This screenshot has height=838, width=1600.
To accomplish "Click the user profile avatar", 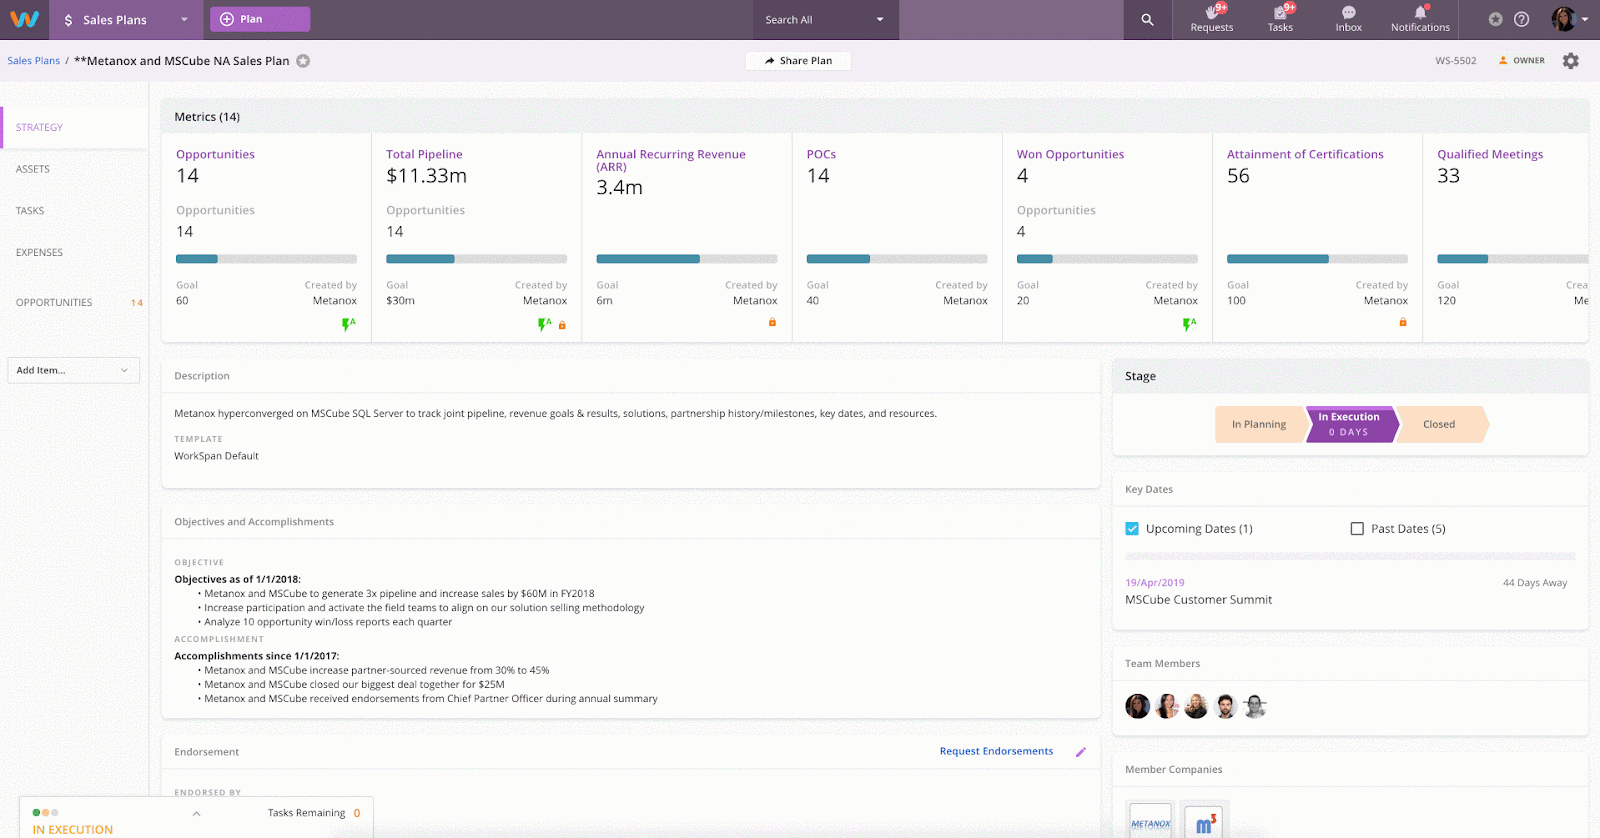I will 1563,19.
